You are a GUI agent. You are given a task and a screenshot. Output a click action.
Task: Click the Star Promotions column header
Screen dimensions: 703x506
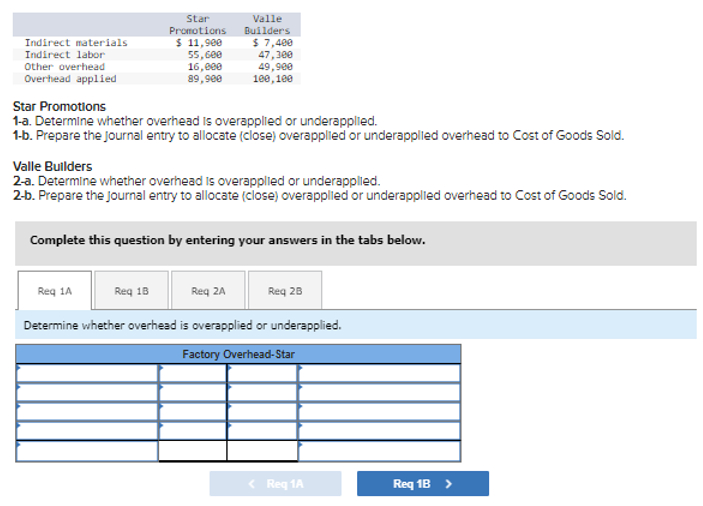click(198, 25)
